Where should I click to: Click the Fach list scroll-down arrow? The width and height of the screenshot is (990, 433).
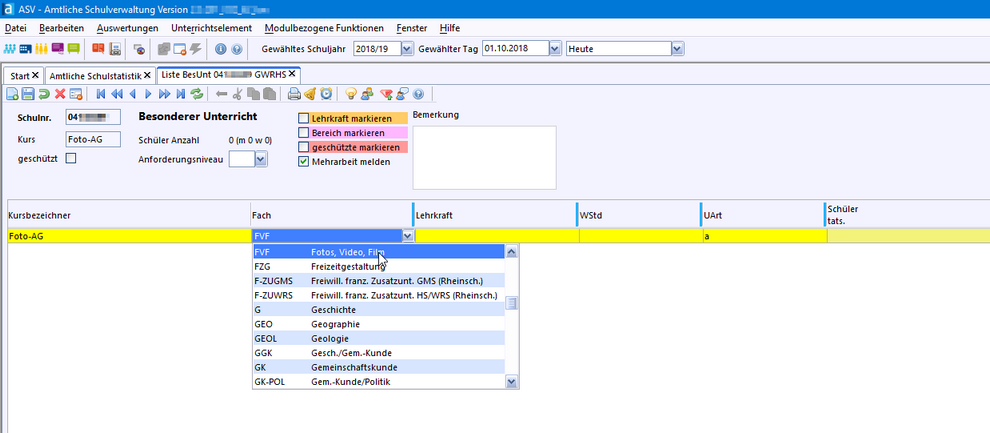click(x=512, y=382)
